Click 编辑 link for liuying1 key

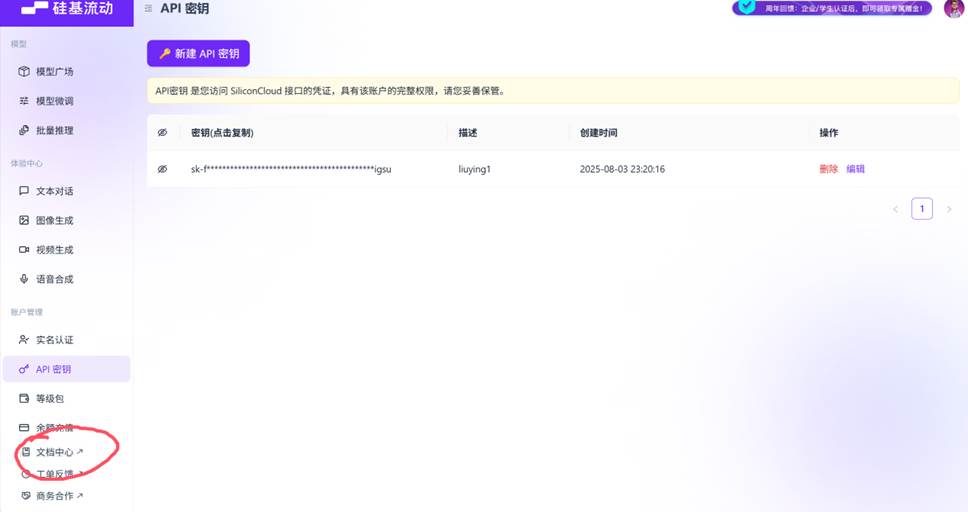[855, 169]
